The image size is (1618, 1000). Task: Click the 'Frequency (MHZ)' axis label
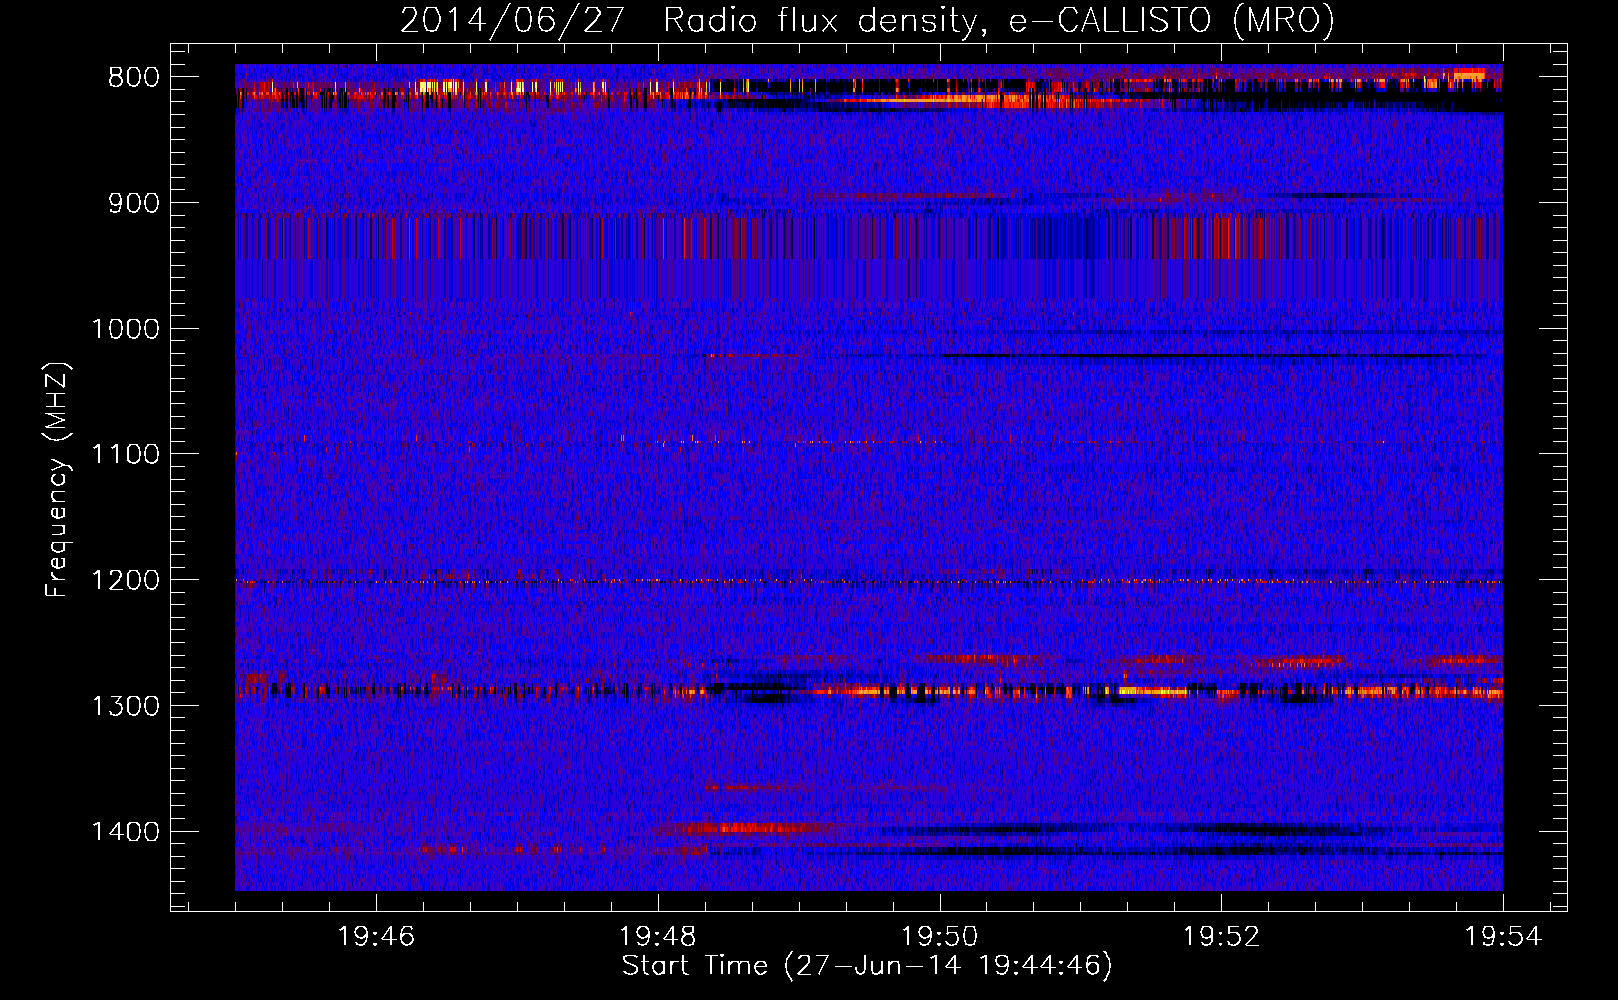pyautogui.click(x=57, y=479)
